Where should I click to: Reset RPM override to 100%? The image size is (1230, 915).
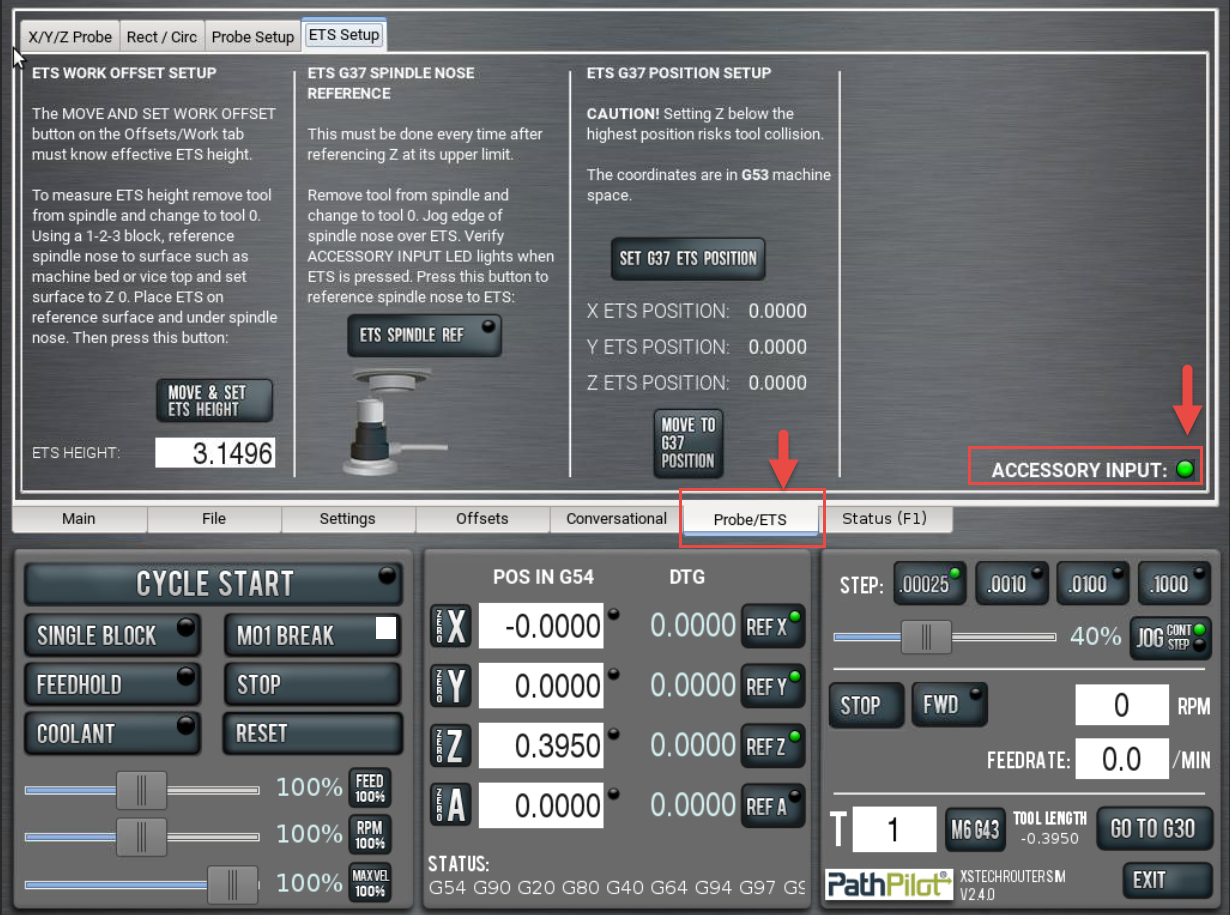369,835
